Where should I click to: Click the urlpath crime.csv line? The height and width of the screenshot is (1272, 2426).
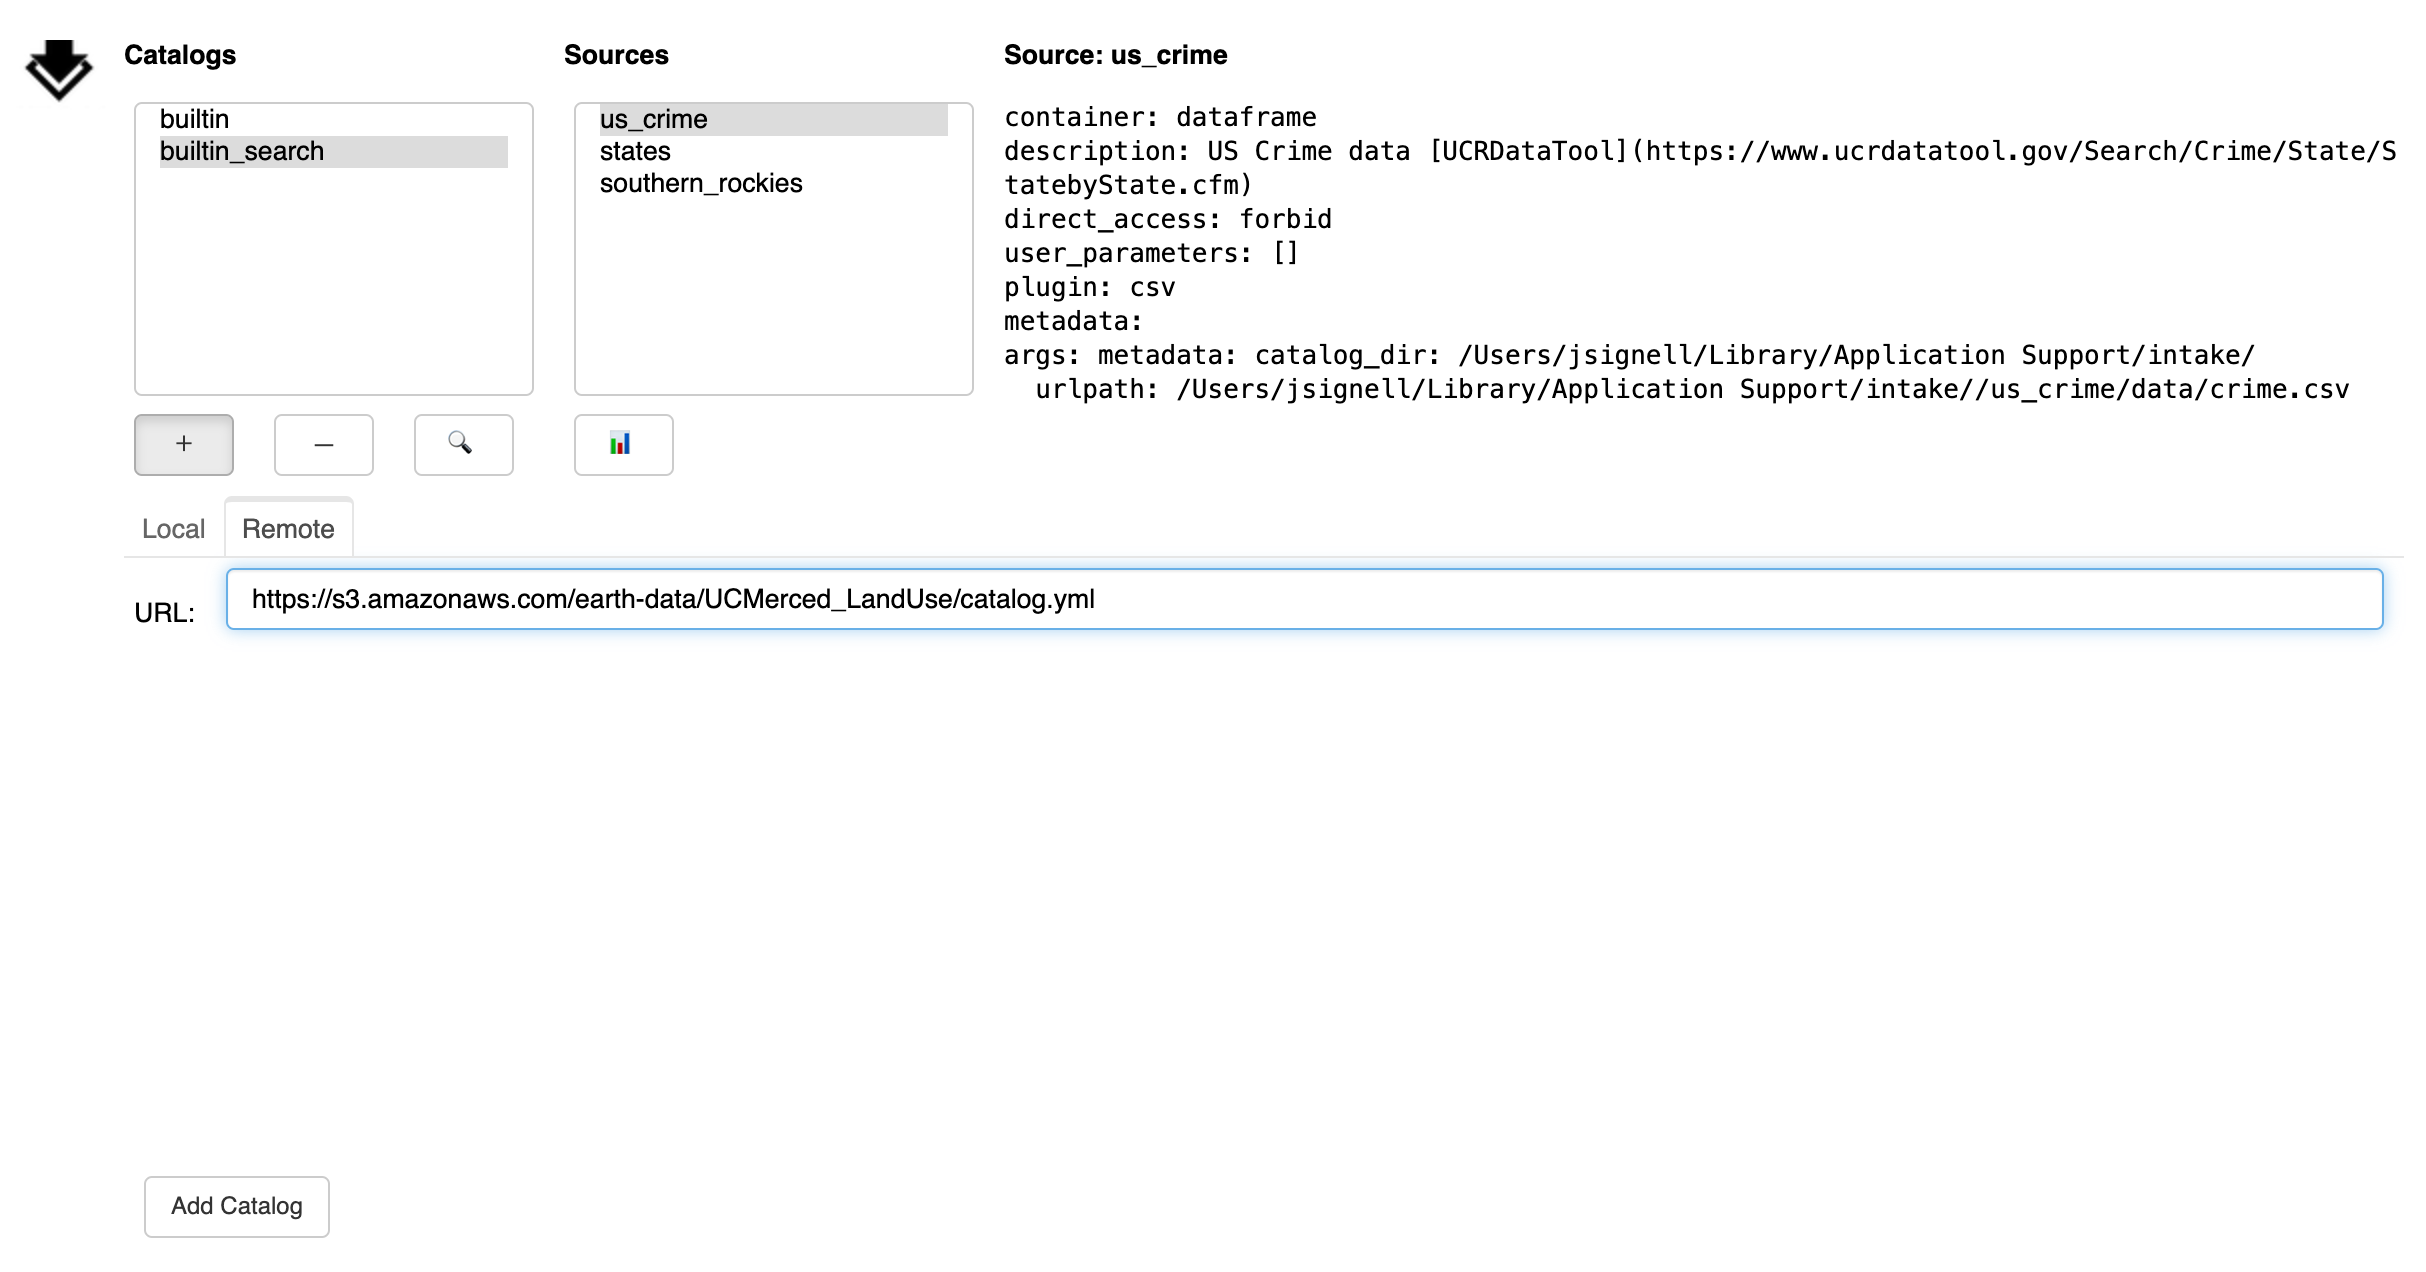pos(1692,390)
